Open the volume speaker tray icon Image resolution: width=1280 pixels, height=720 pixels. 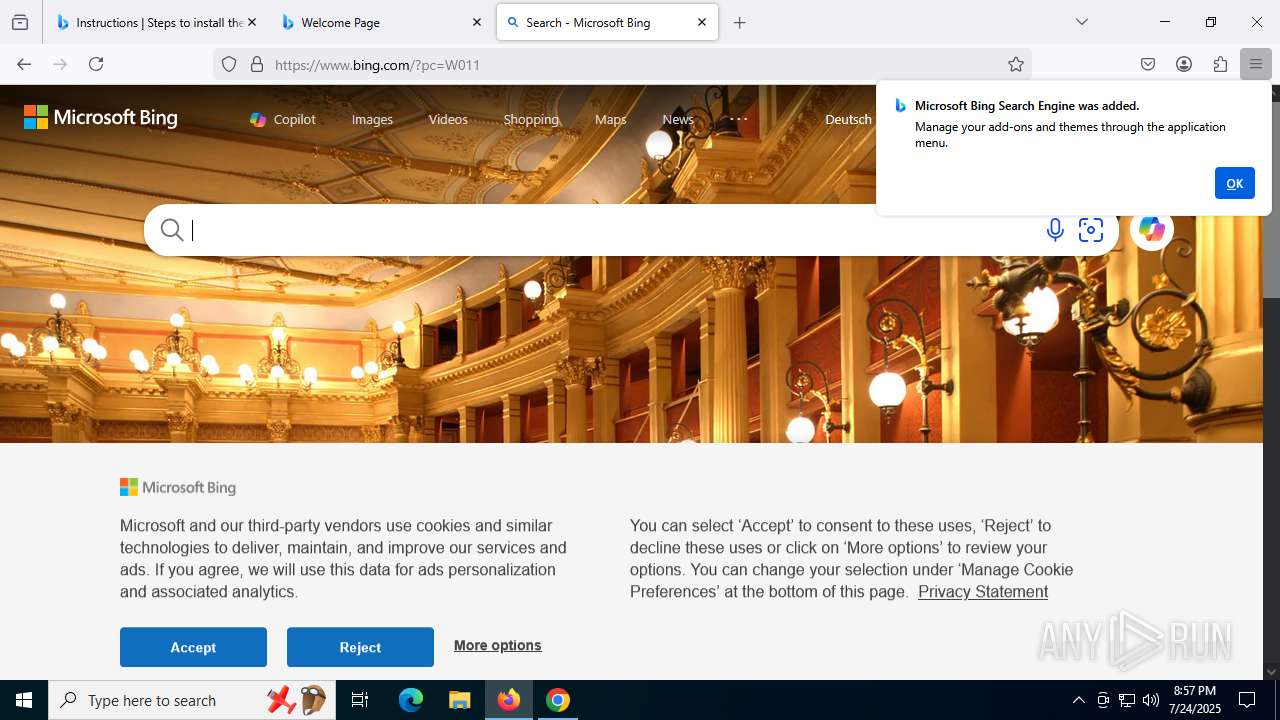[x=1150, y=700]
